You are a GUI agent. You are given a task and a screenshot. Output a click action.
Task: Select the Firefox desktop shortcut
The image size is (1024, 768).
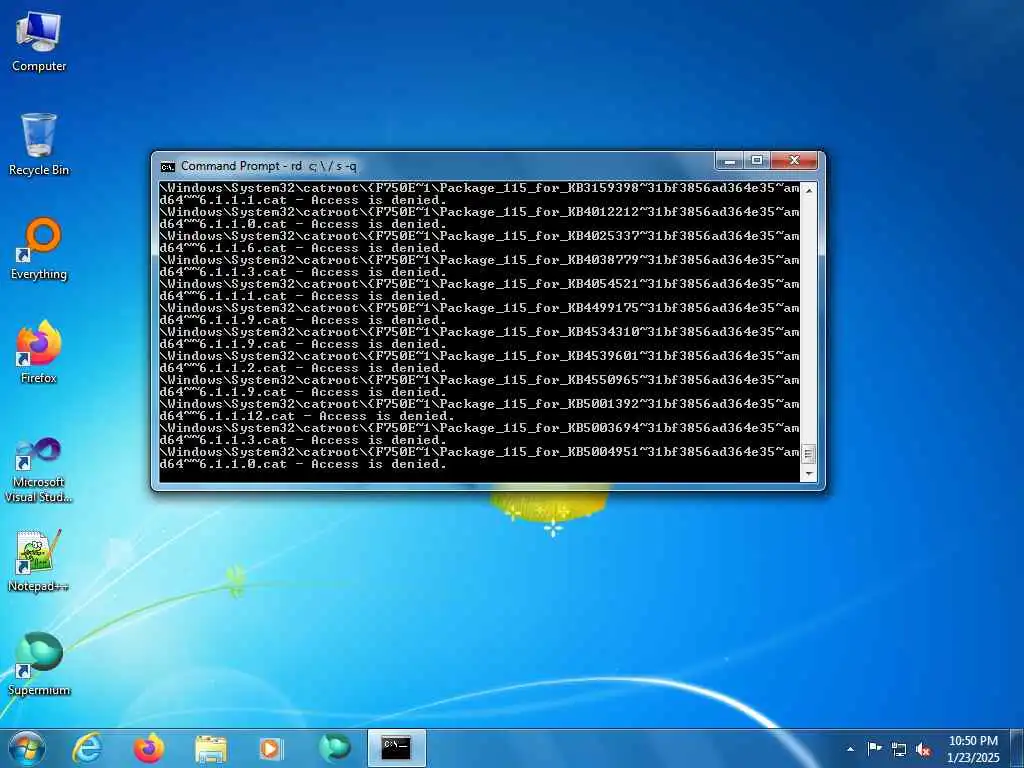coord(39,353)
